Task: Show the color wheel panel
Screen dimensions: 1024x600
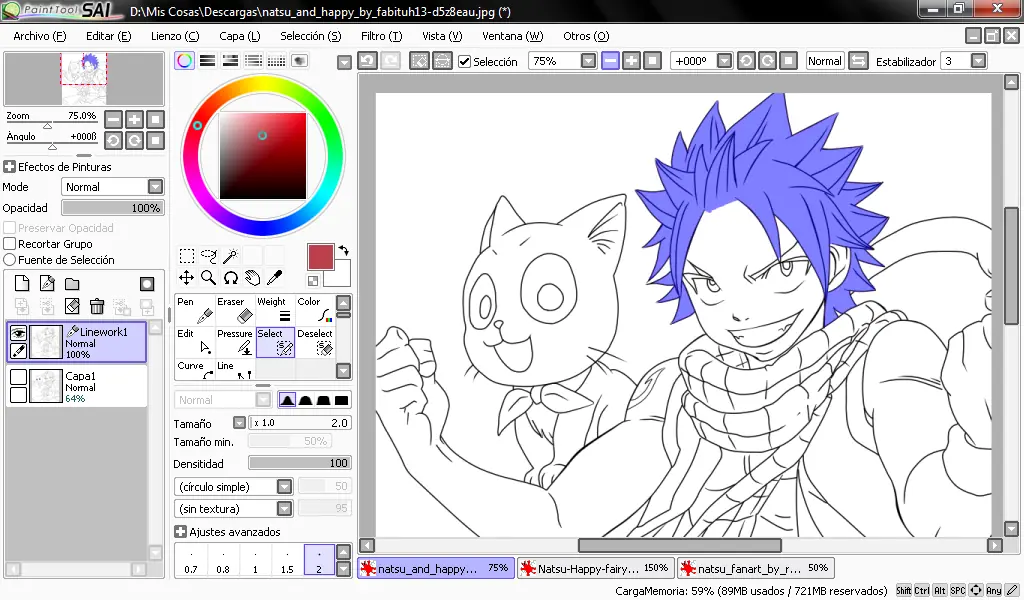Action: pos(184,61)
